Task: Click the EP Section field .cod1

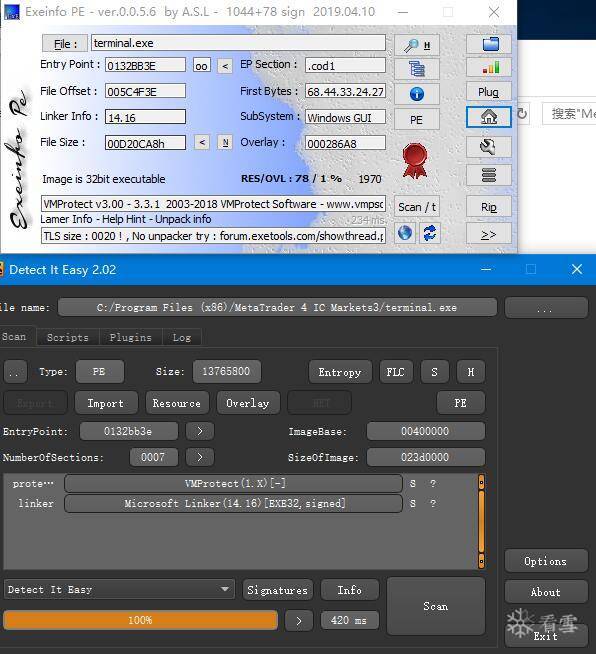Action: point(345,65)
